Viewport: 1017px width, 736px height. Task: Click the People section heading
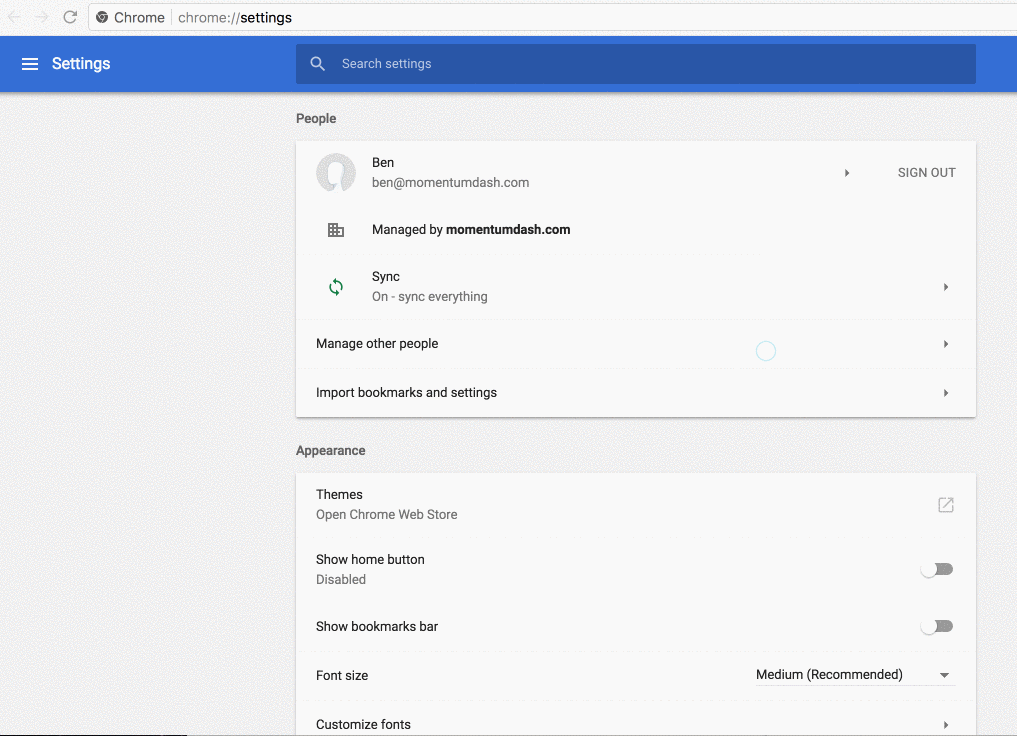pyautogui.click(x=316, y=119)
